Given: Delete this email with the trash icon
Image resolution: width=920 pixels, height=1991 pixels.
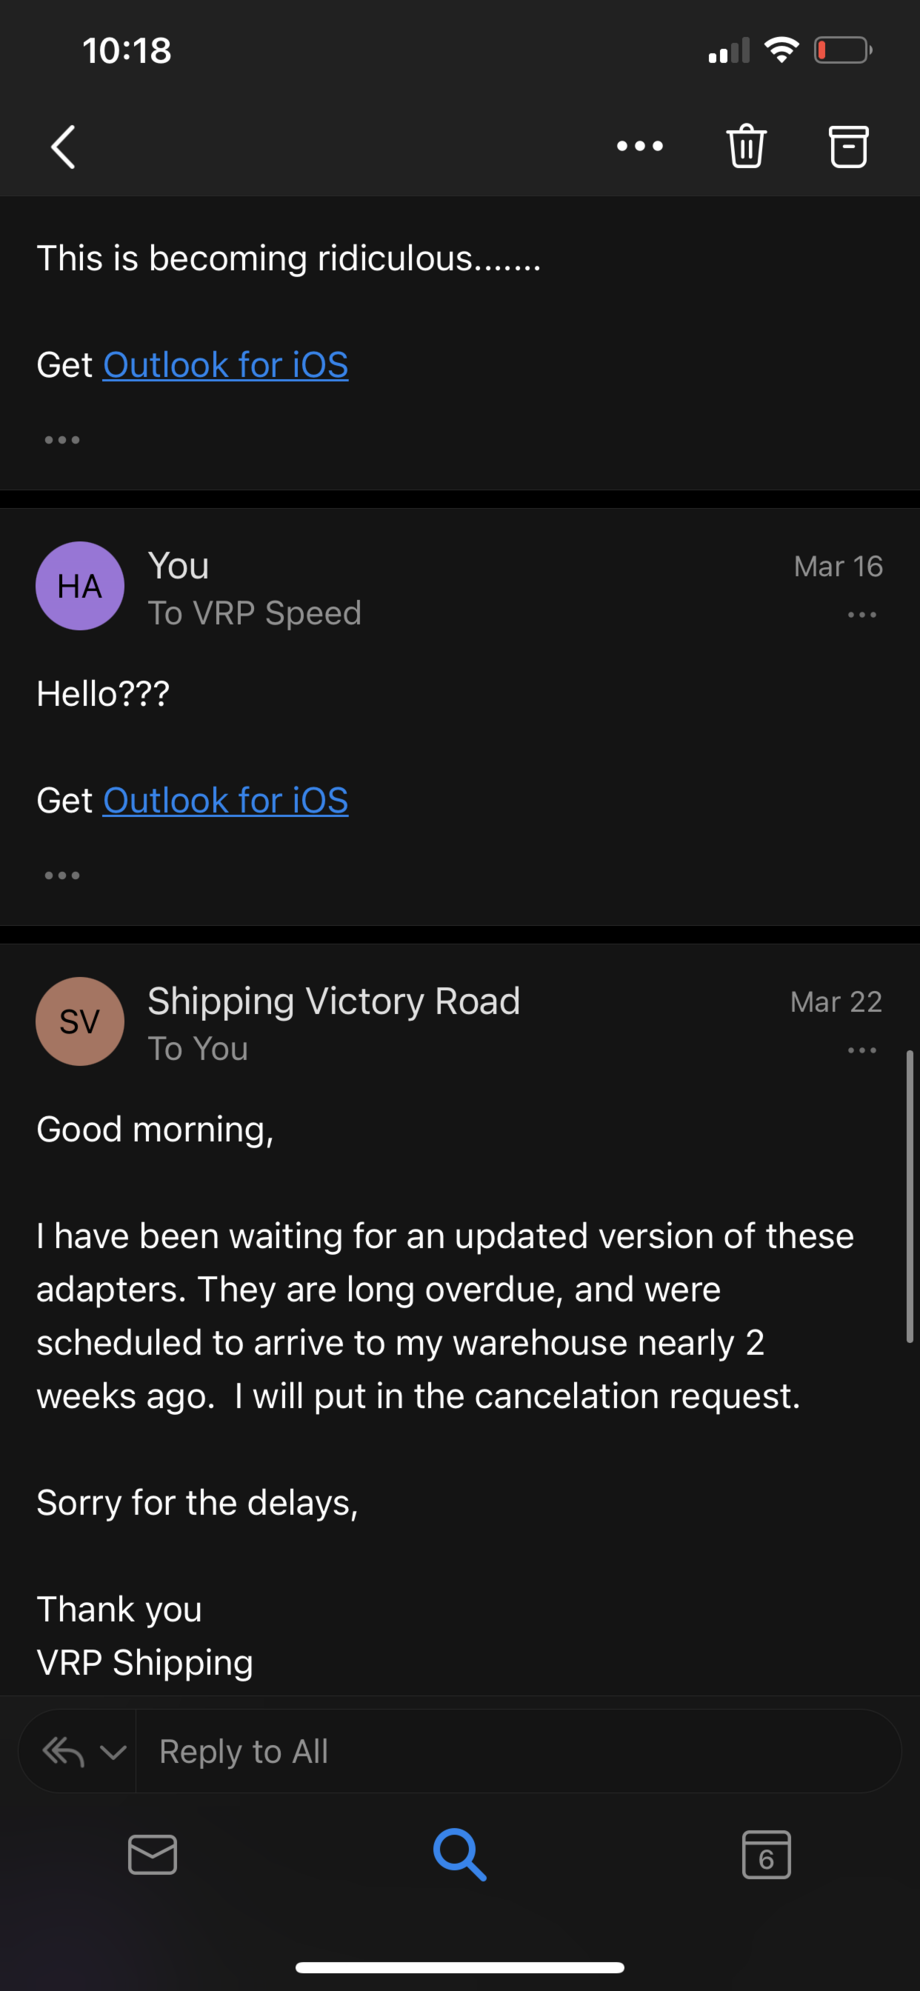Looking at the screenshot, I should point(746,147).
